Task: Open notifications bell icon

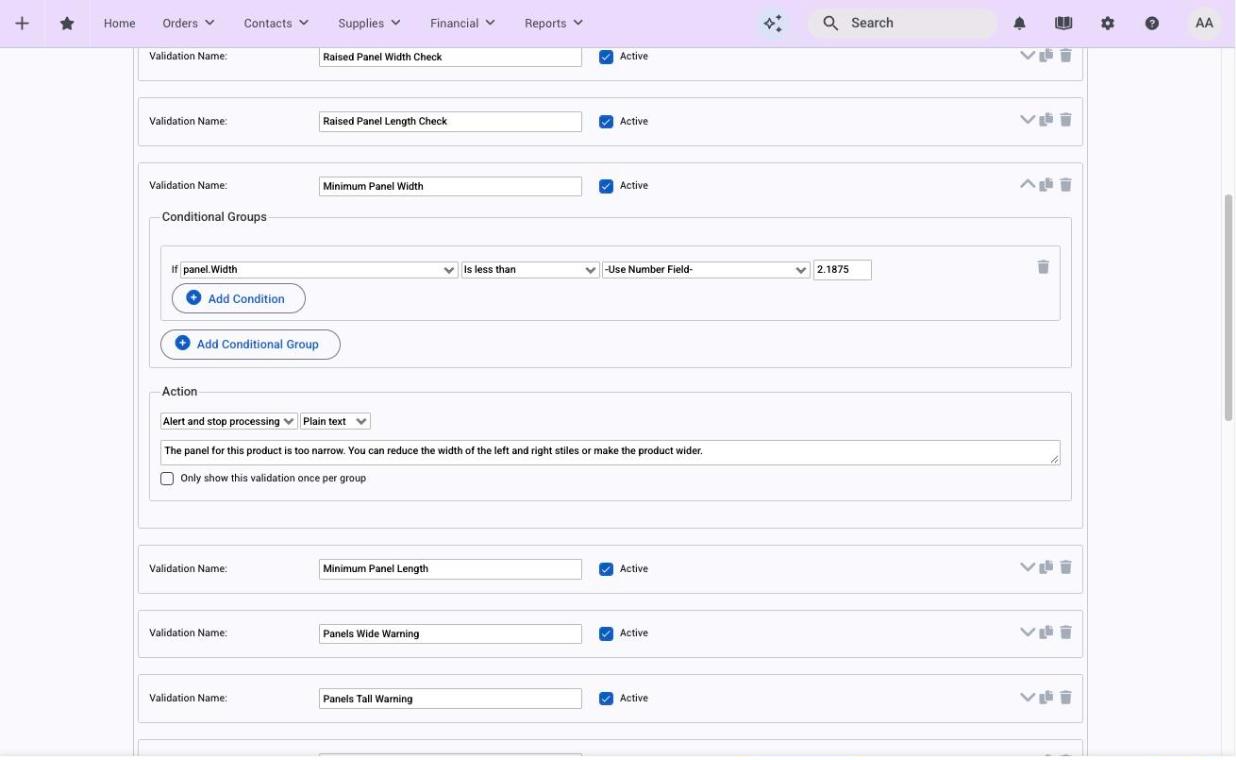Action: [1020, 23]
